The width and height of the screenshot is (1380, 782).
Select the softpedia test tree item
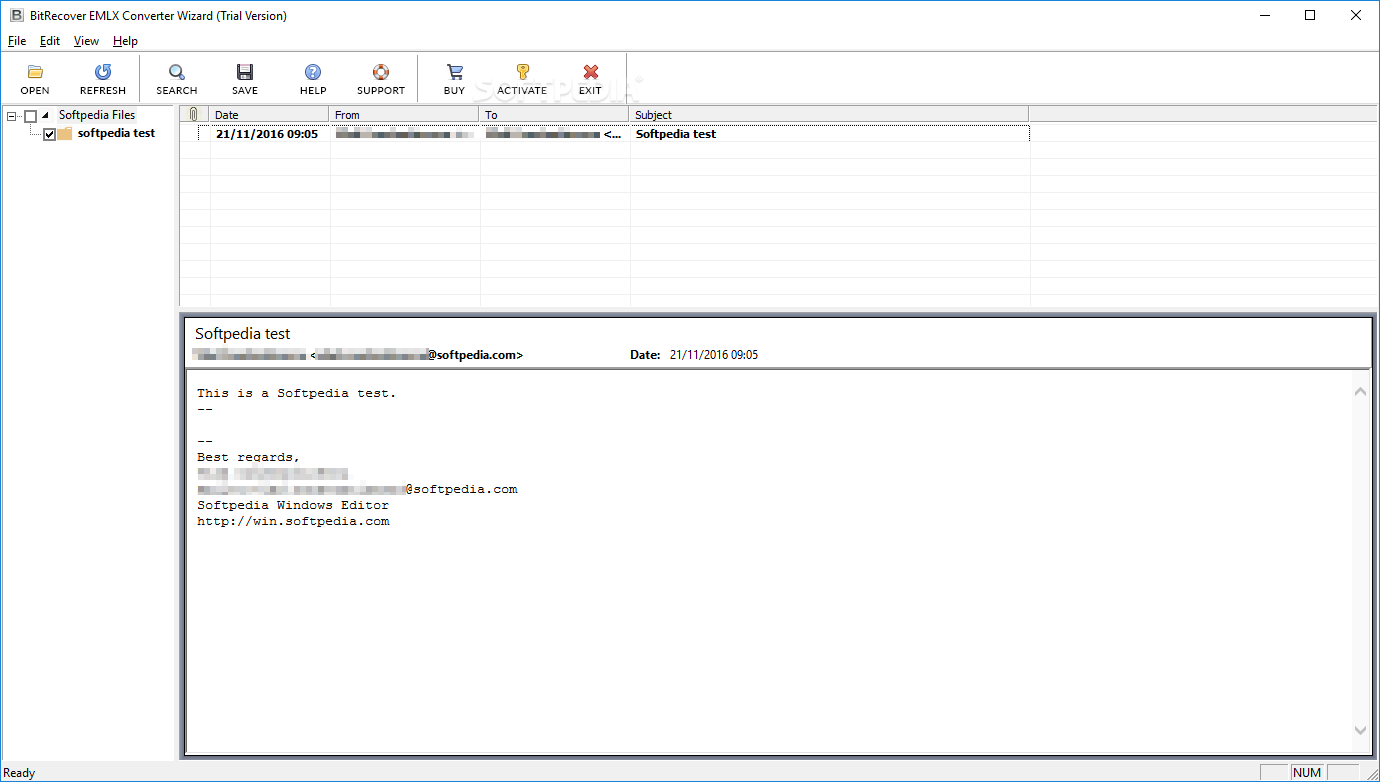116,133
